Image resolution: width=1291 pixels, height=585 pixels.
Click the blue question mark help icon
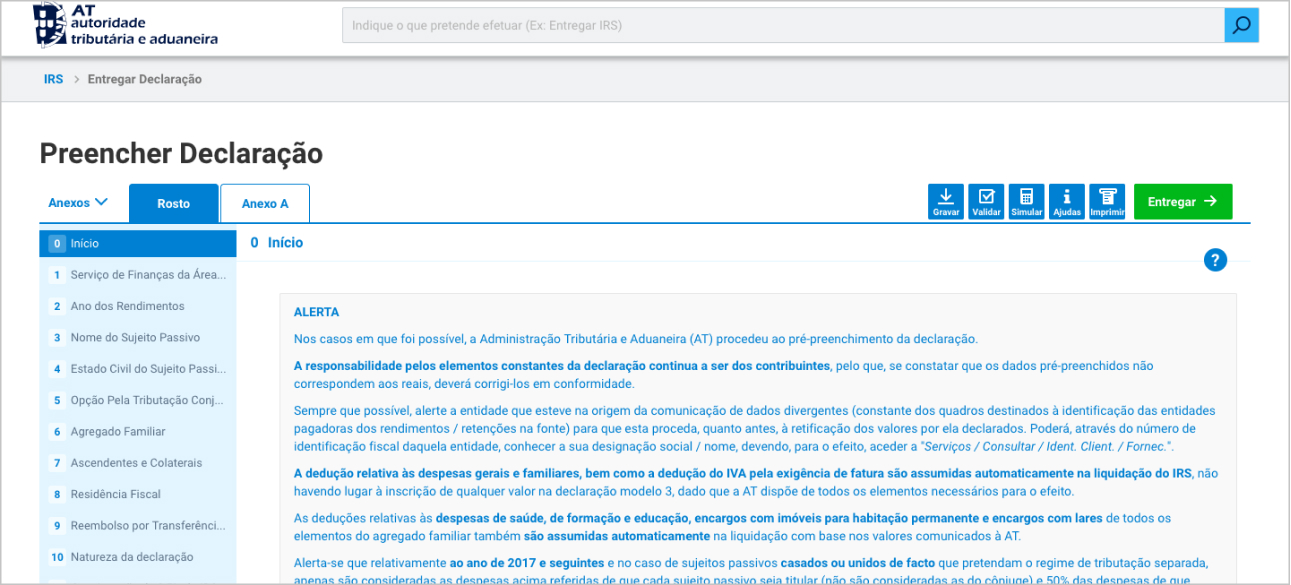[x=1215, y=261]
